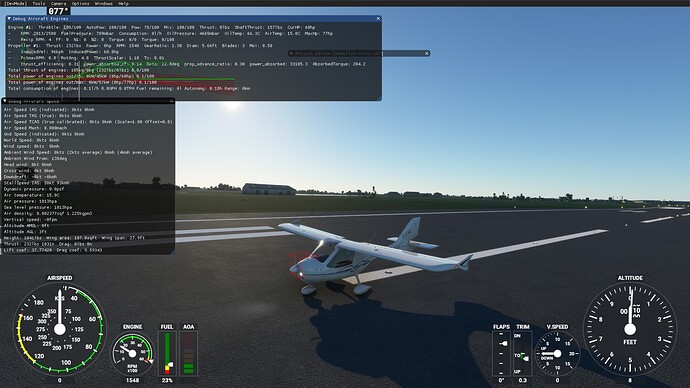Click the Engine RPM gauge
This screenshot has height=388, width=690.
(132, 354)
